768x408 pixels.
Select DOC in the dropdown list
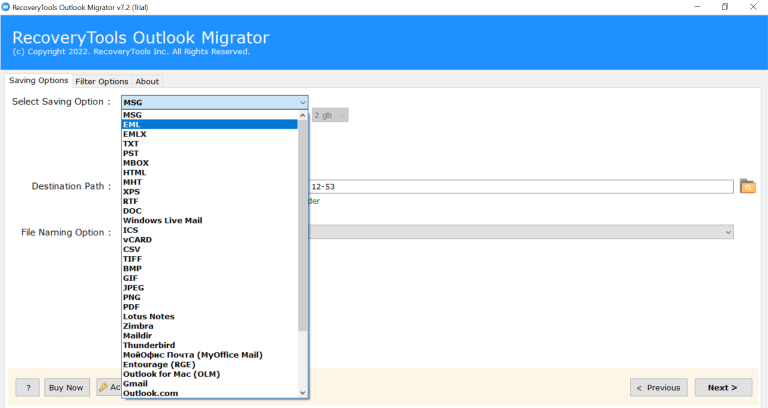(x=210, y=211)
